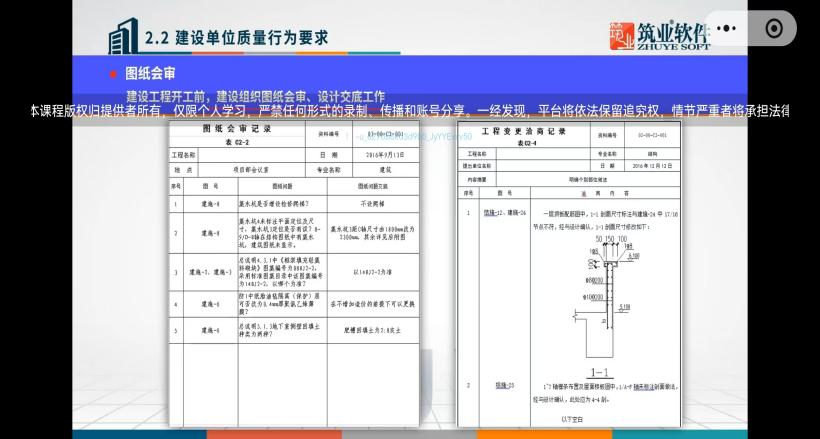
Task: Click the scrolling copyright notice text
Action: click(x=409, y=111)
